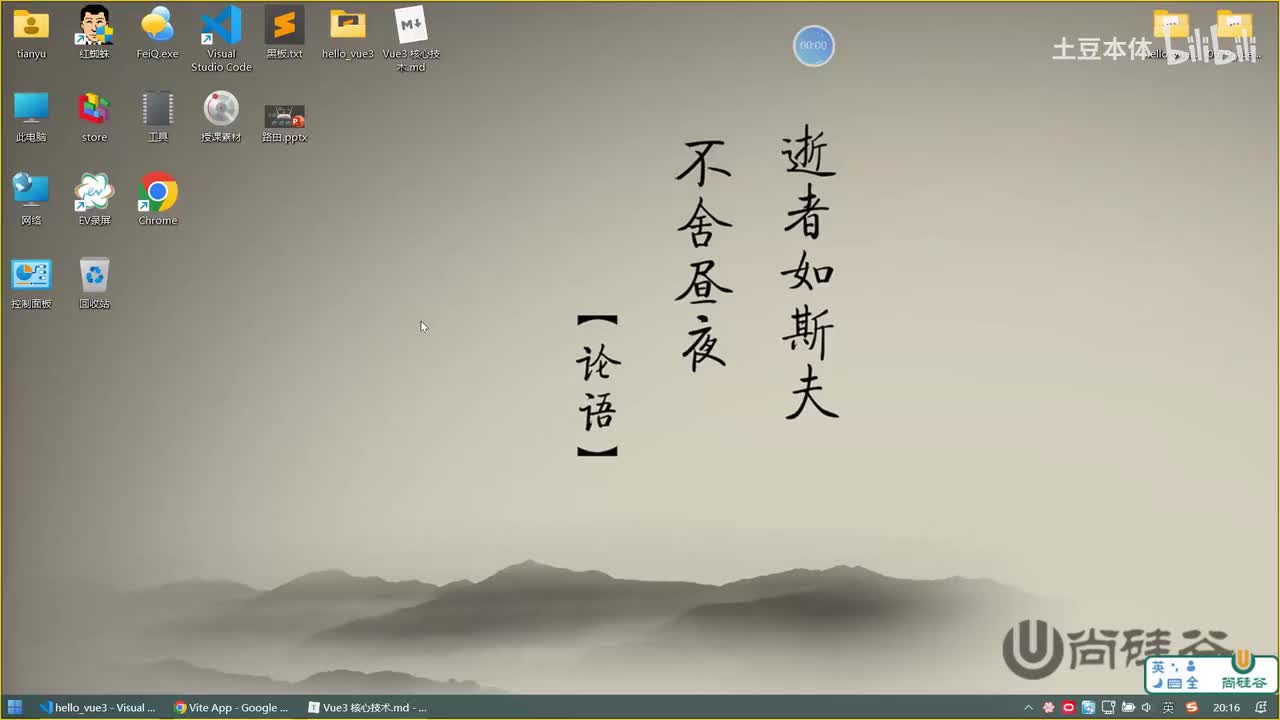Select the tianyu folder icon on desktop

pyautogui.click(x=31, y=33)
